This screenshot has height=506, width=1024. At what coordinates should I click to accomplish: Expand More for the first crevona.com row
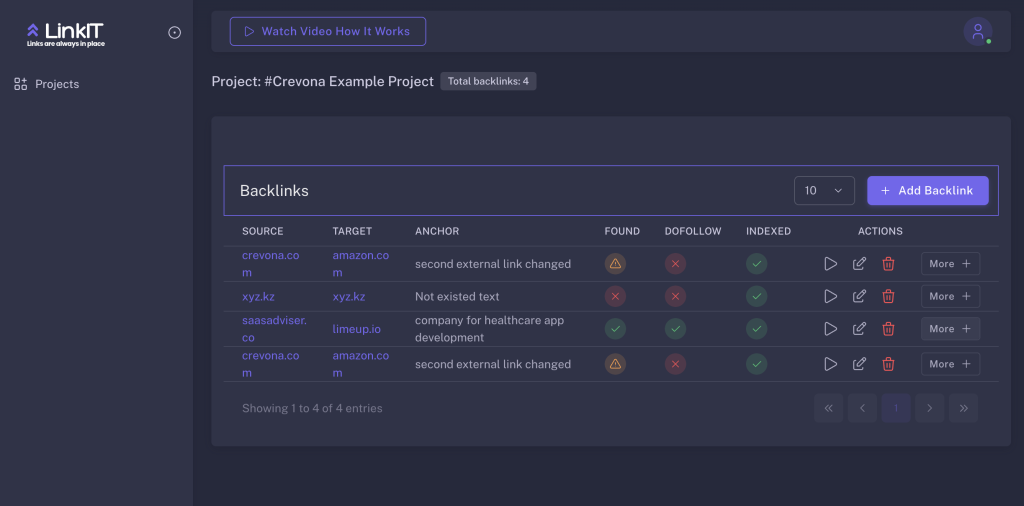950,264
